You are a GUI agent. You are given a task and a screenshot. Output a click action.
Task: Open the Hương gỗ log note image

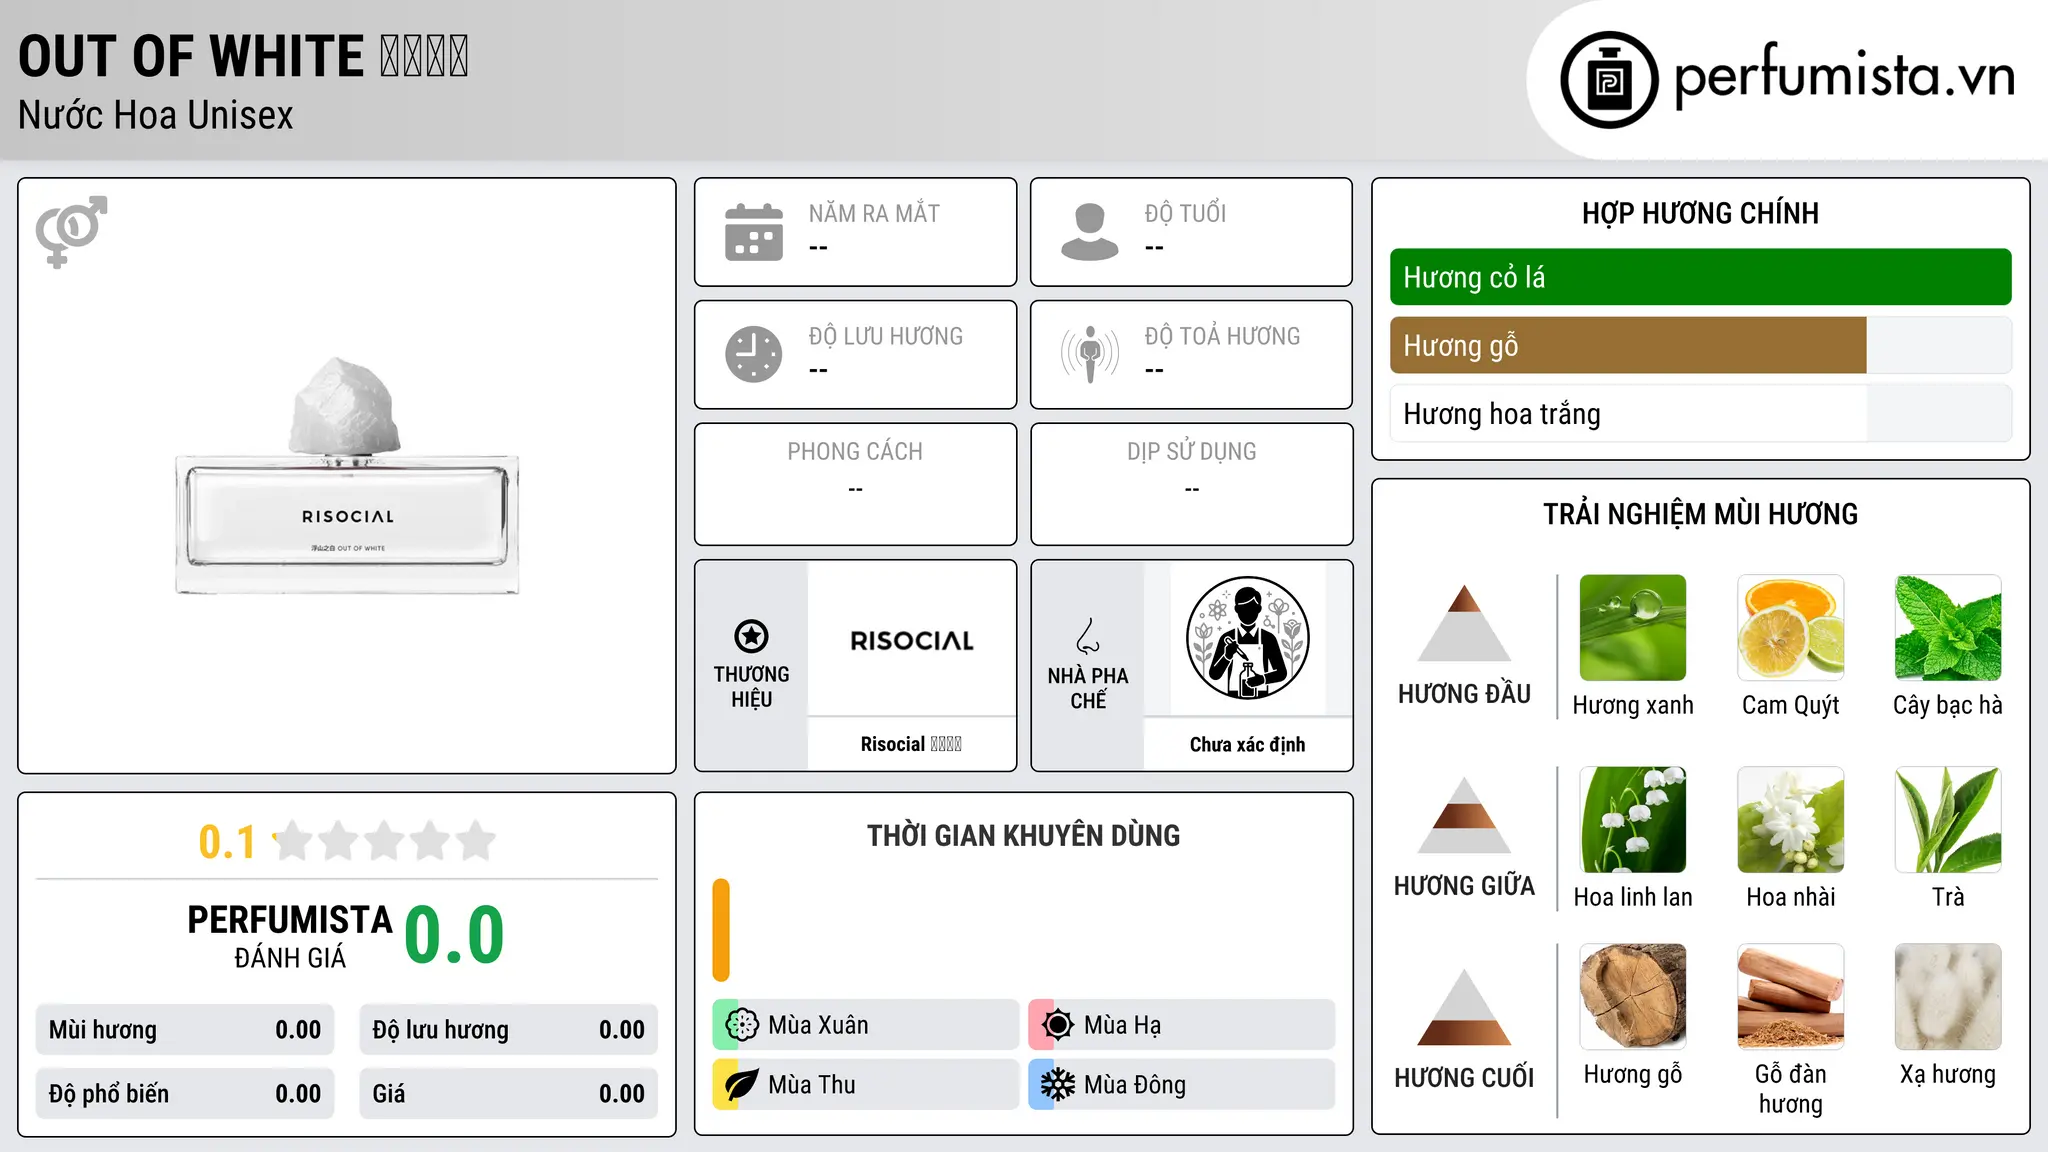coord(1633,997)
